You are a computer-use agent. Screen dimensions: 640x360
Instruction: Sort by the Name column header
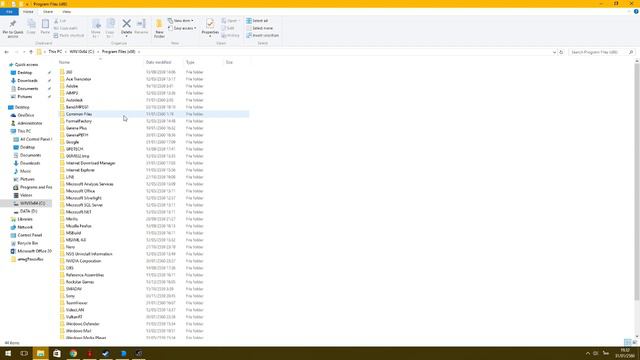(101, 62)
